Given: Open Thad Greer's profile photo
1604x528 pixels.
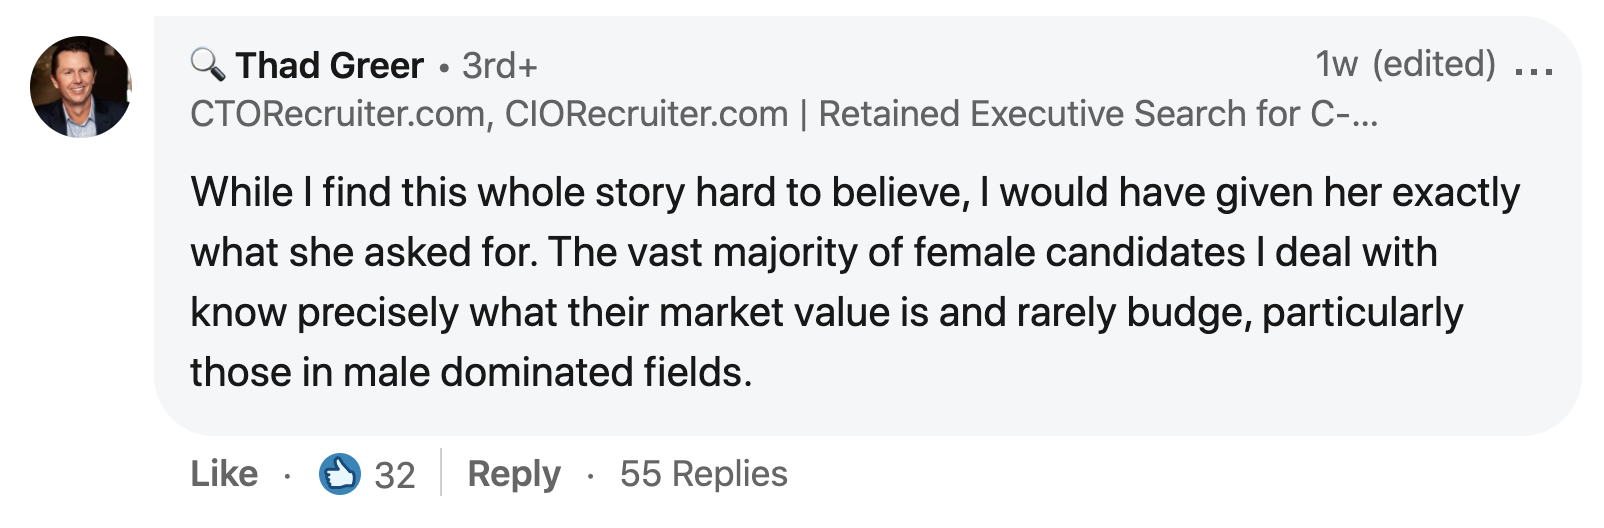Looking at the screenshot, I should [80, 87].
